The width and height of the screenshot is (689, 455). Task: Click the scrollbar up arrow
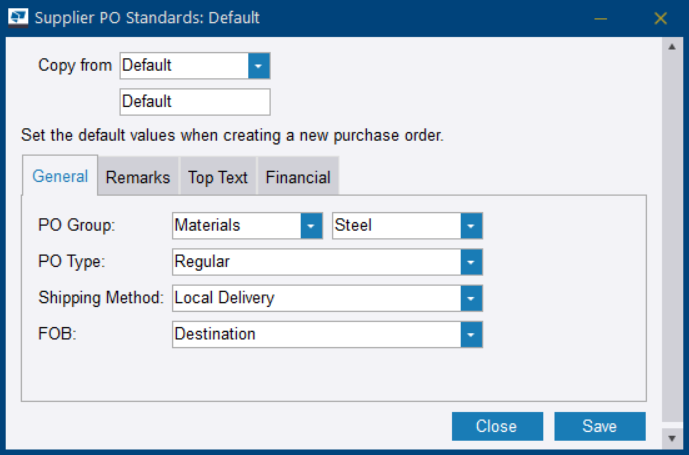pyautogui.click(x=672, y=47)
